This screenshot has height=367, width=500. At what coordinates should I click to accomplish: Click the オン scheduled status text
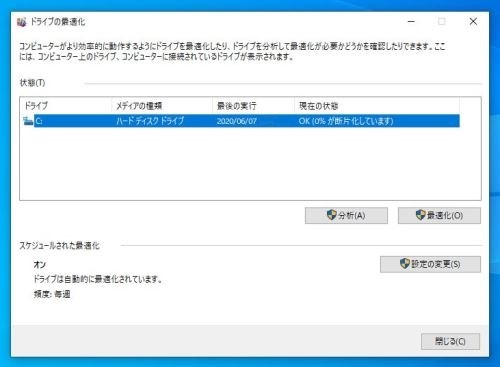coord(40,265)
